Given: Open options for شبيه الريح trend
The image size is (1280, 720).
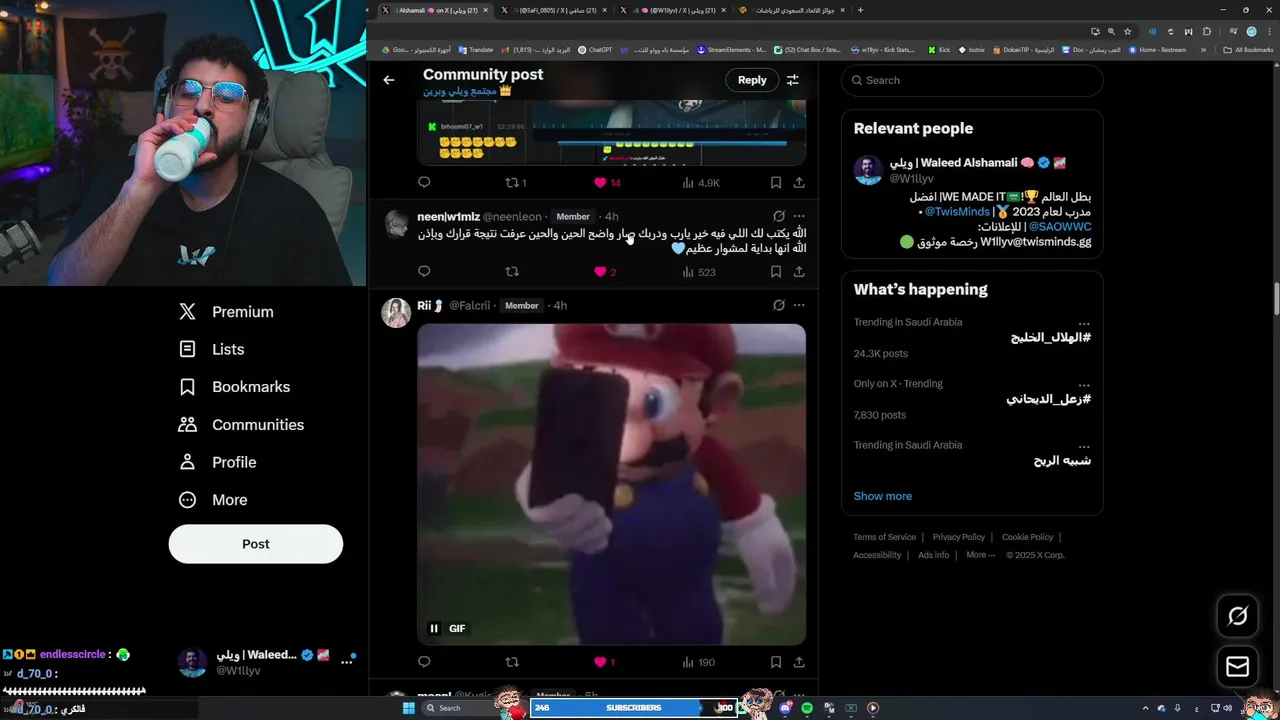Looking at the screenshot, I should pyautogui.click(x=1084, y=445).
